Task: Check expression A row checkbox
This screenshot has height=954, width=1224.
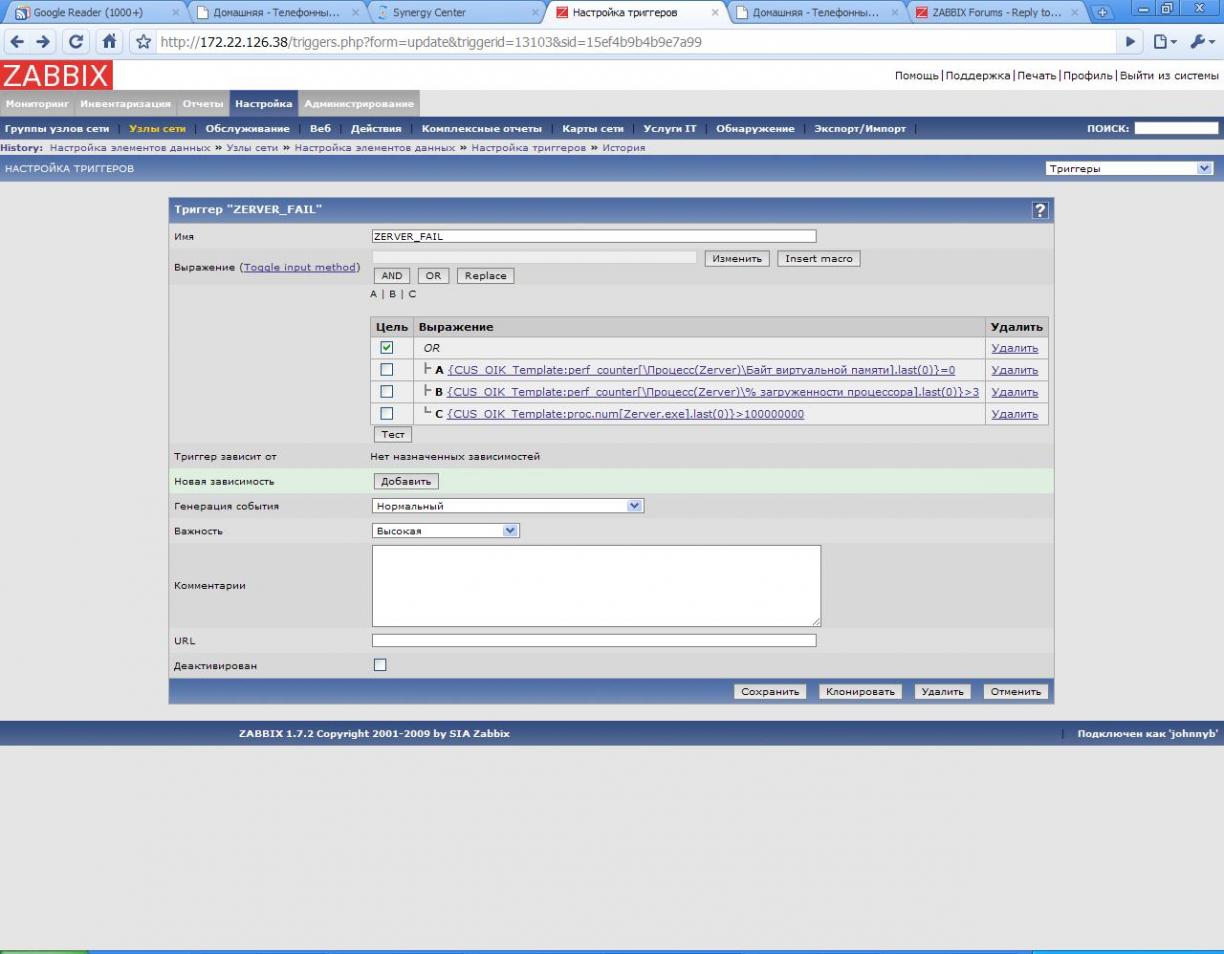Action: [387, 370]
